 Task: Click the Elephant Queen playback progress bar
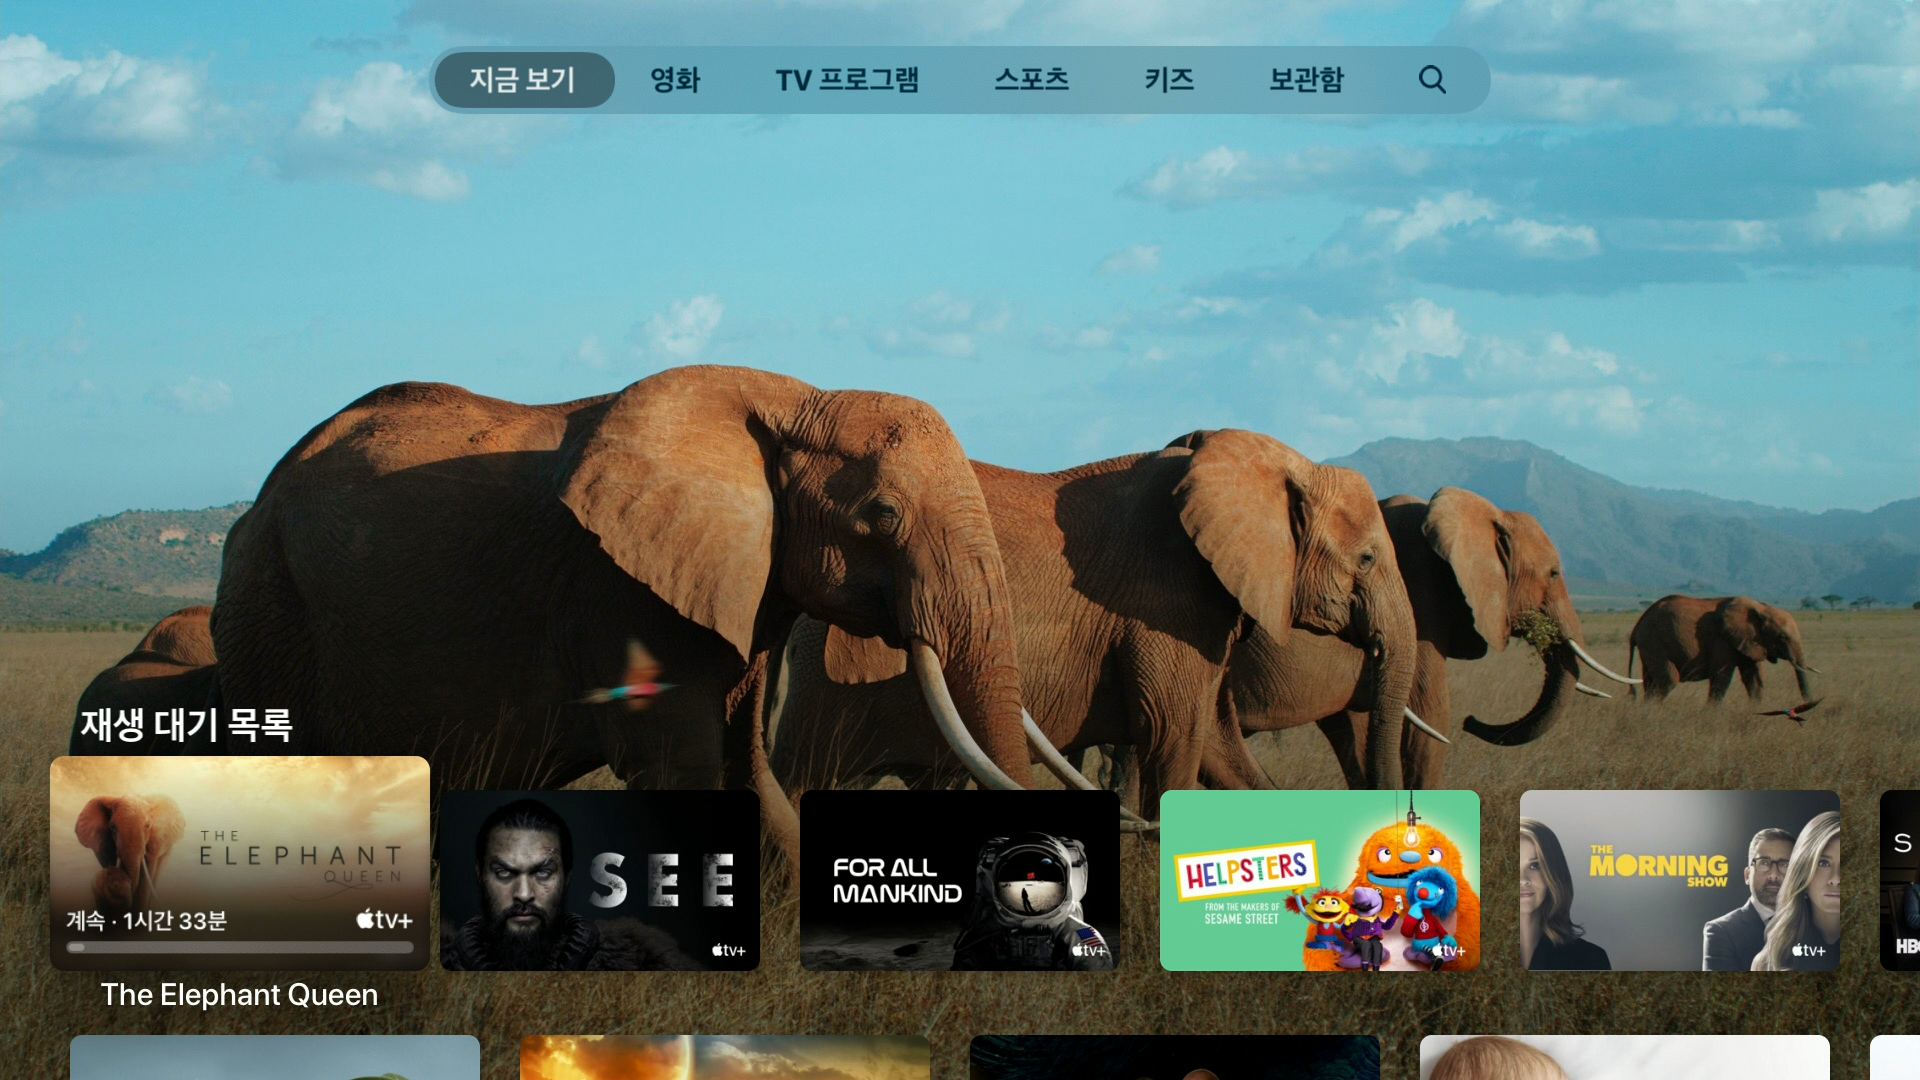(240, 947)
